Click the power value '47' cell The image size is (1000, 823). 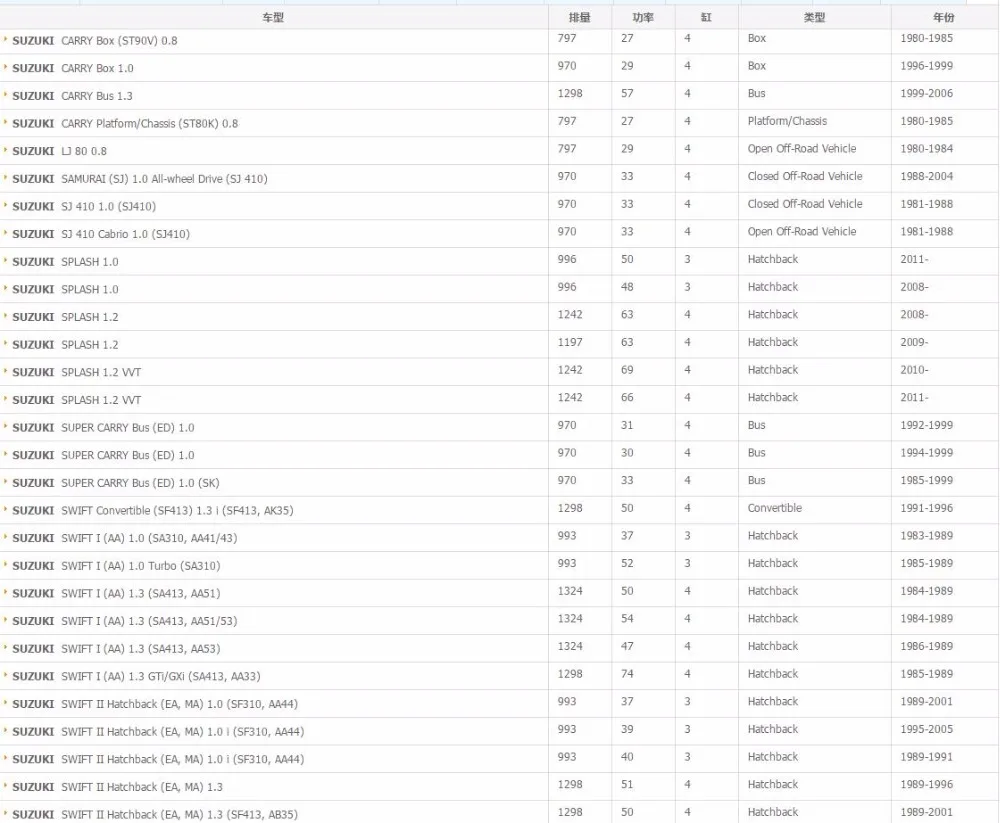pos(627,646)
